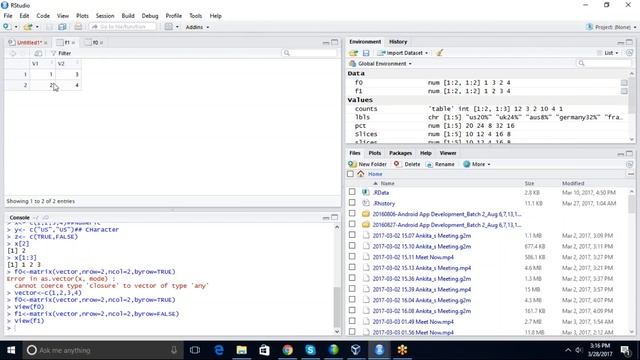
Task: Switch to the Untitled1 source tab
Action: coord(29,42)
